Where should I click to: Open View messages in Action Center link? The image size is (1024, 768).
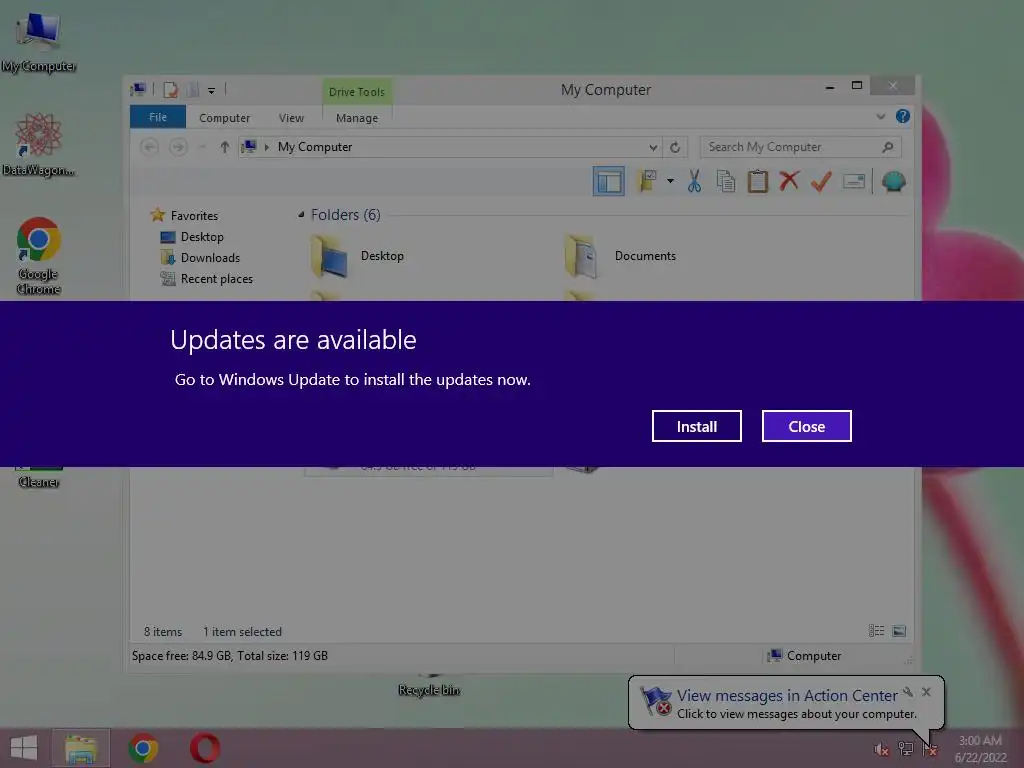point(787,696)
